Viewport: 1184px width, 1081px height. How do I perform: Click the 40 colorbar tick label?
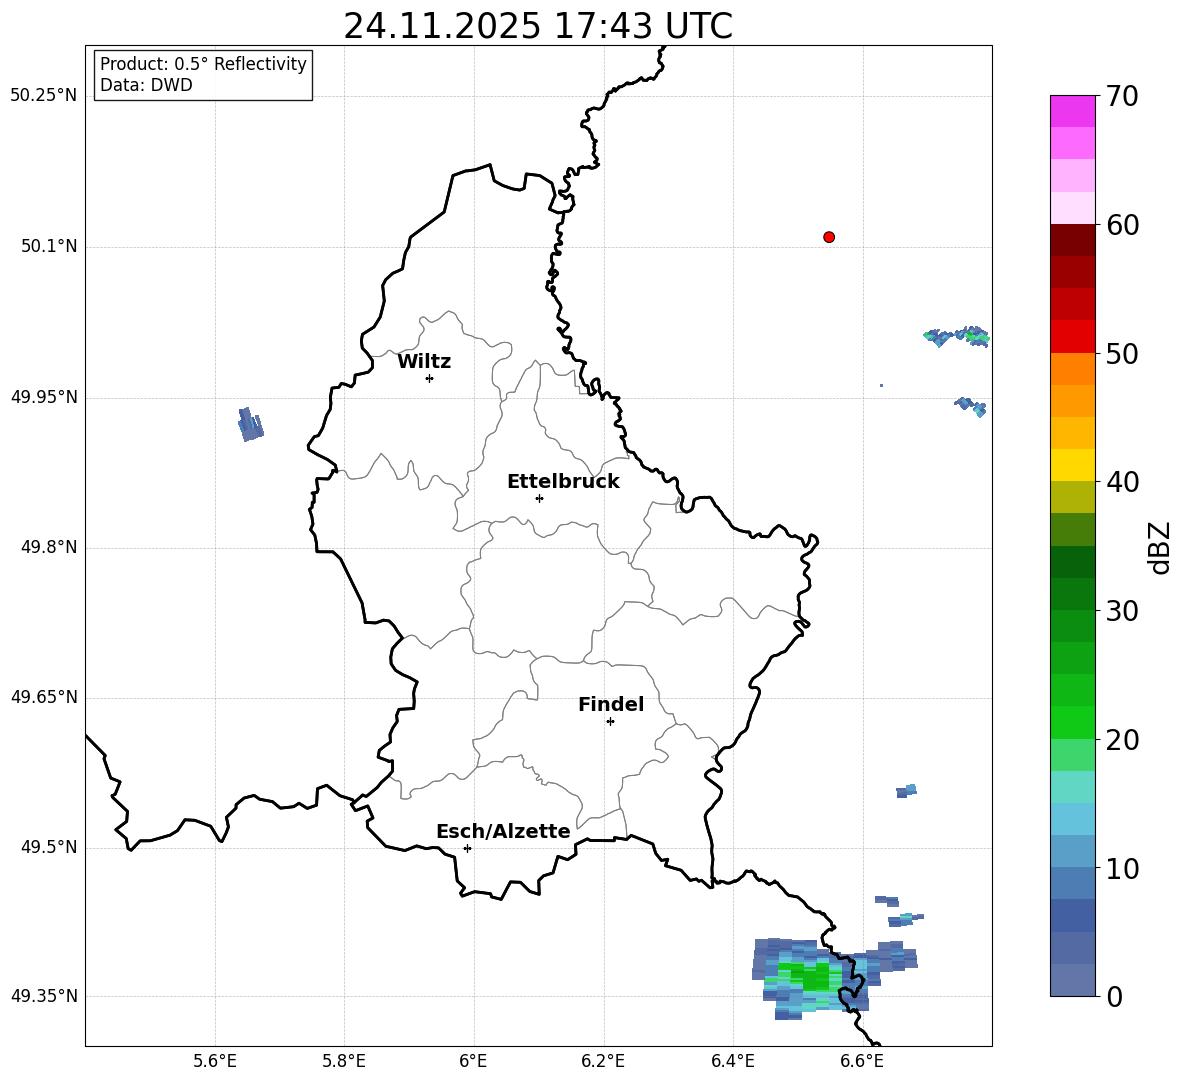[1122, 482]
